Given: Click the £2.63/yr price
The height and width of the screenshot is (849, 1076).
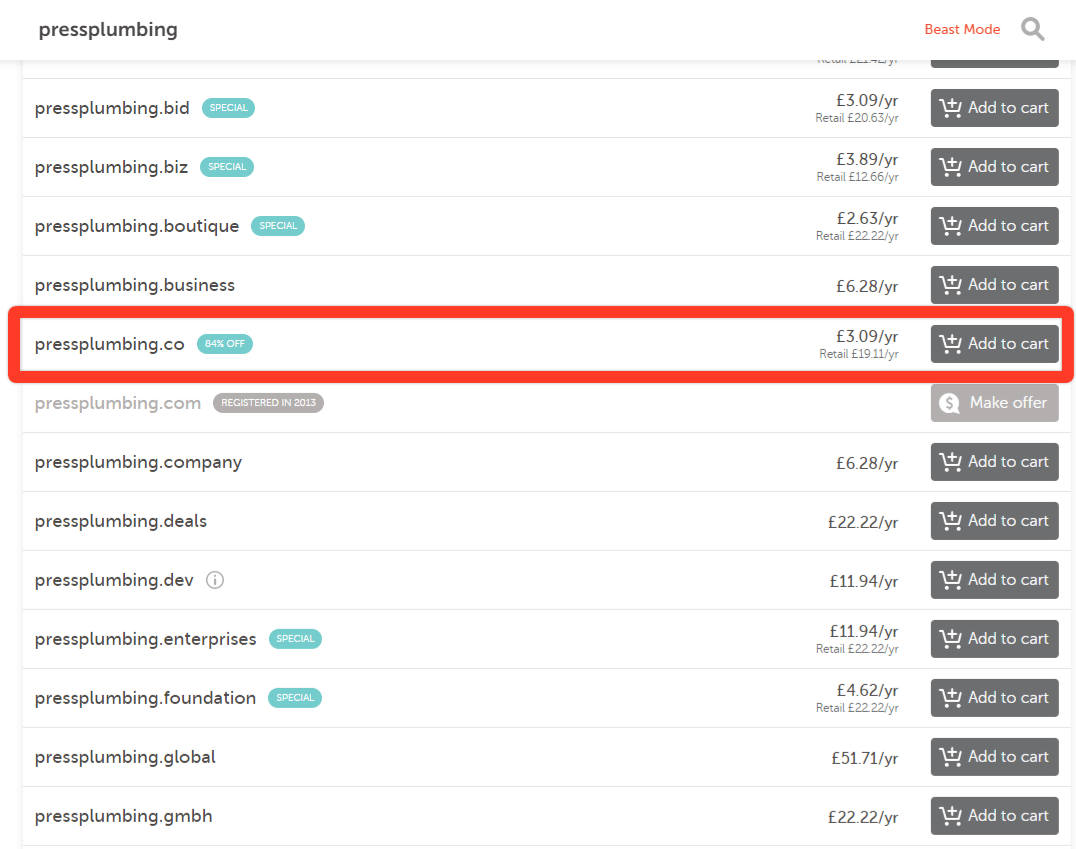Looking at the screenshot, I should tap(867, 219).
